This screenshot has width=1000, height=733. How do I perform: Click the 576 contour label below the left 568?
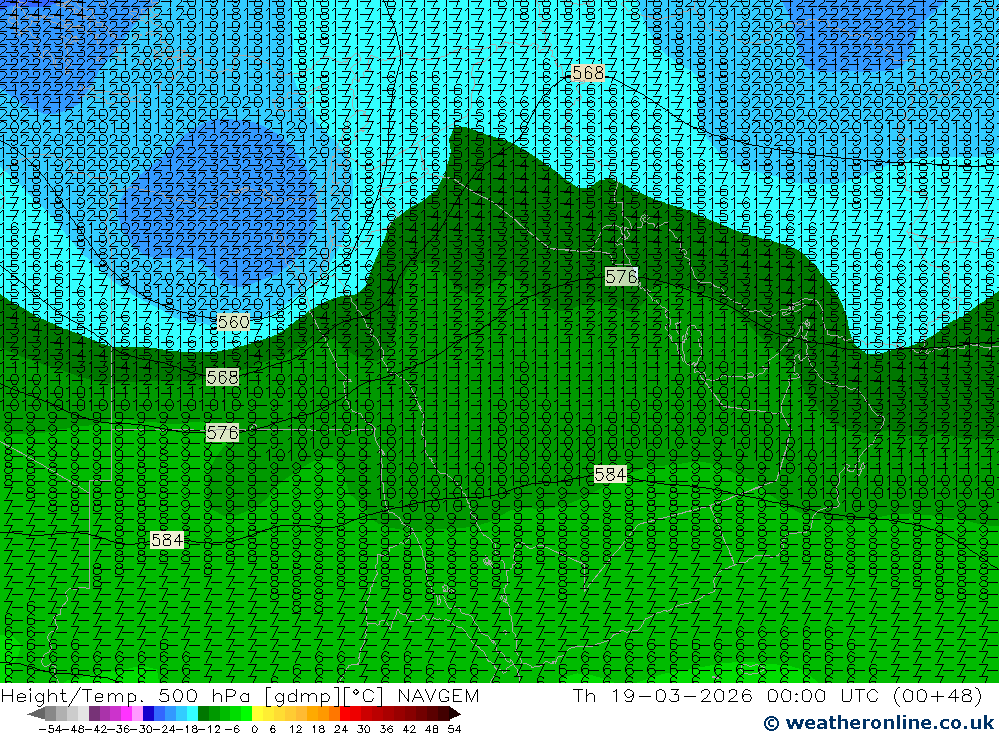click(x=223, y=433)
